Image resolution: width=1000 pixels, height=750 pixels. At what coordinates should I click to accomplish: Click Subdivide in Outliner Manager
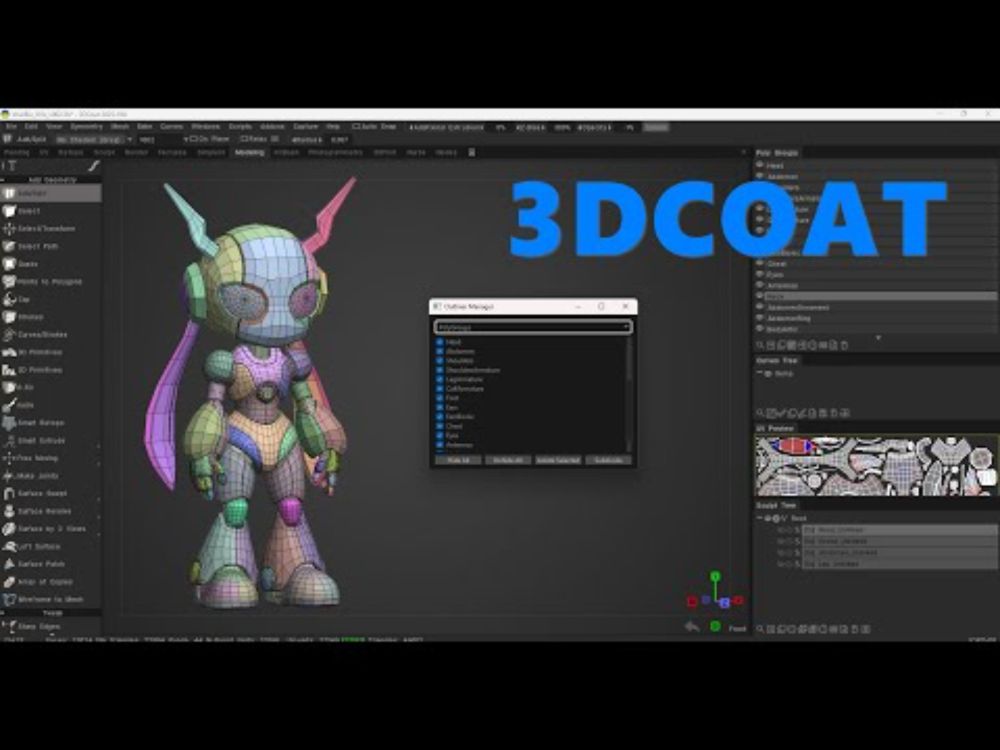[608, 460]
